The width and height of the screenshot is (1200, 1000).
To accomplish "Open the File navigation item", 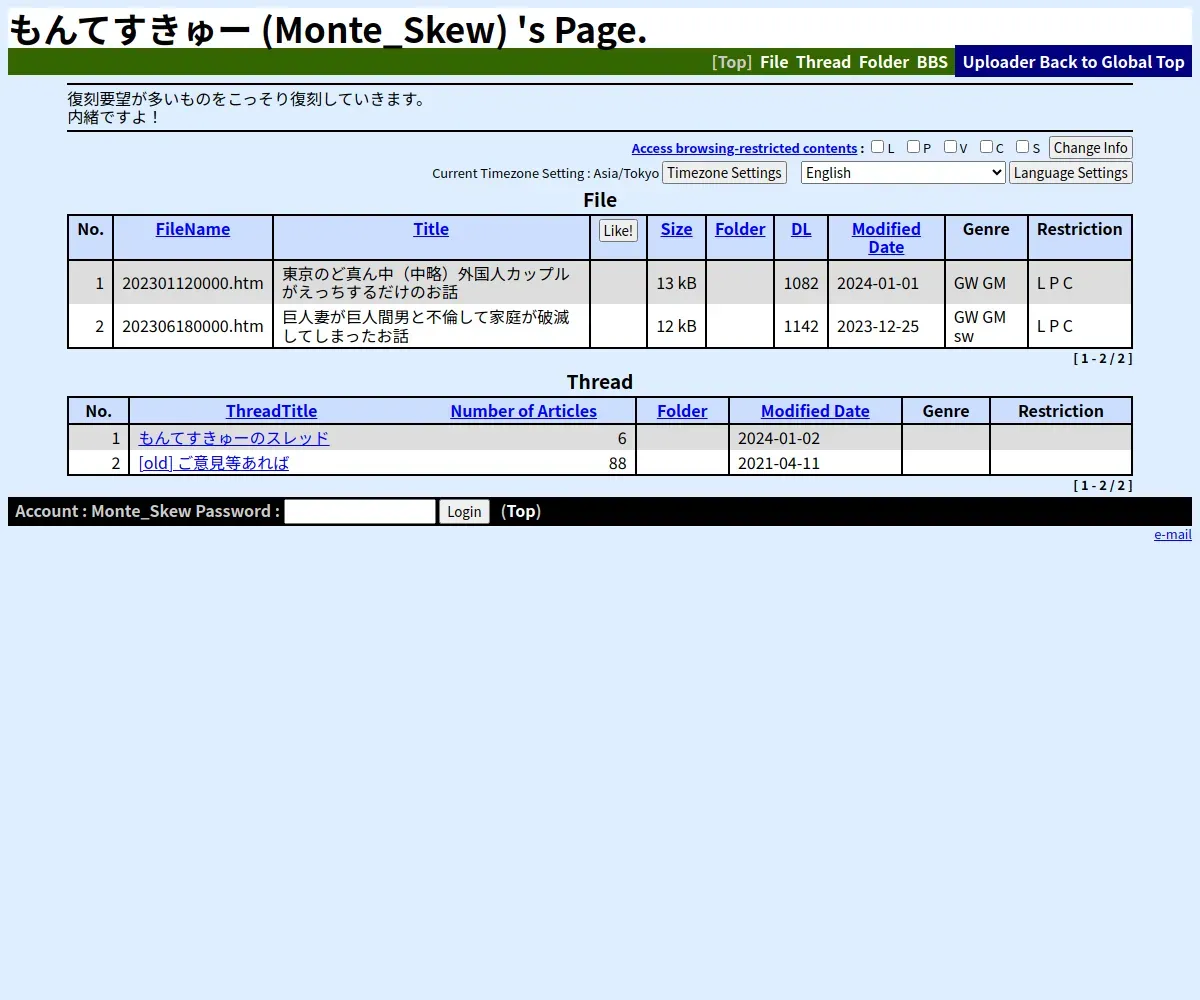I will tap(774, 62).
